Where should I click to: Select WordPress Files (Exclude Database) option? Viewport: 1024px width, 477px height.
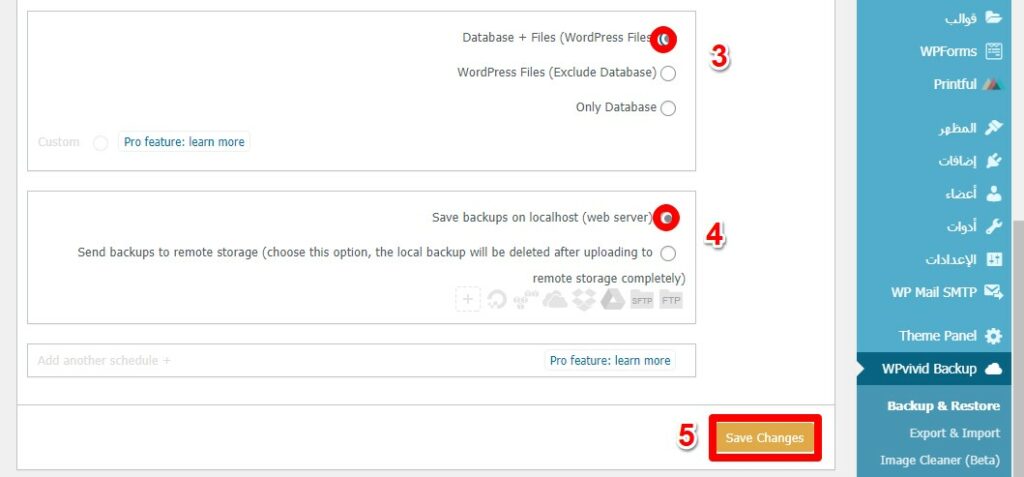(667, 73)
